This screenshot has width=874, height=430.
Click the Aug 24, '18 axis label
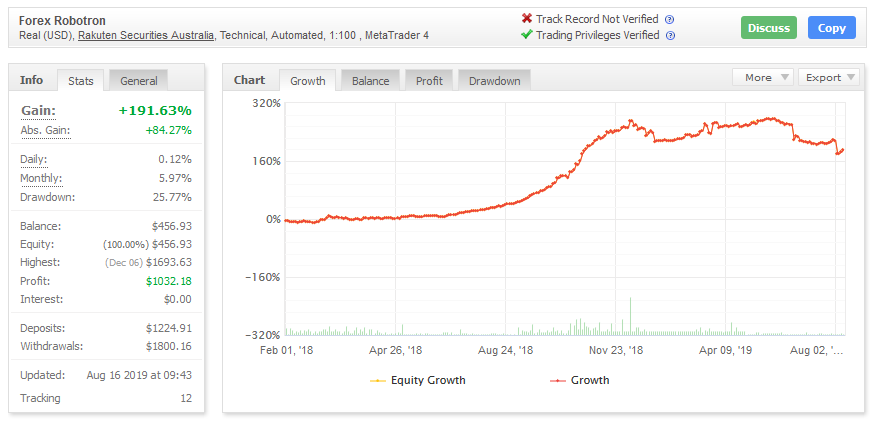506,350
